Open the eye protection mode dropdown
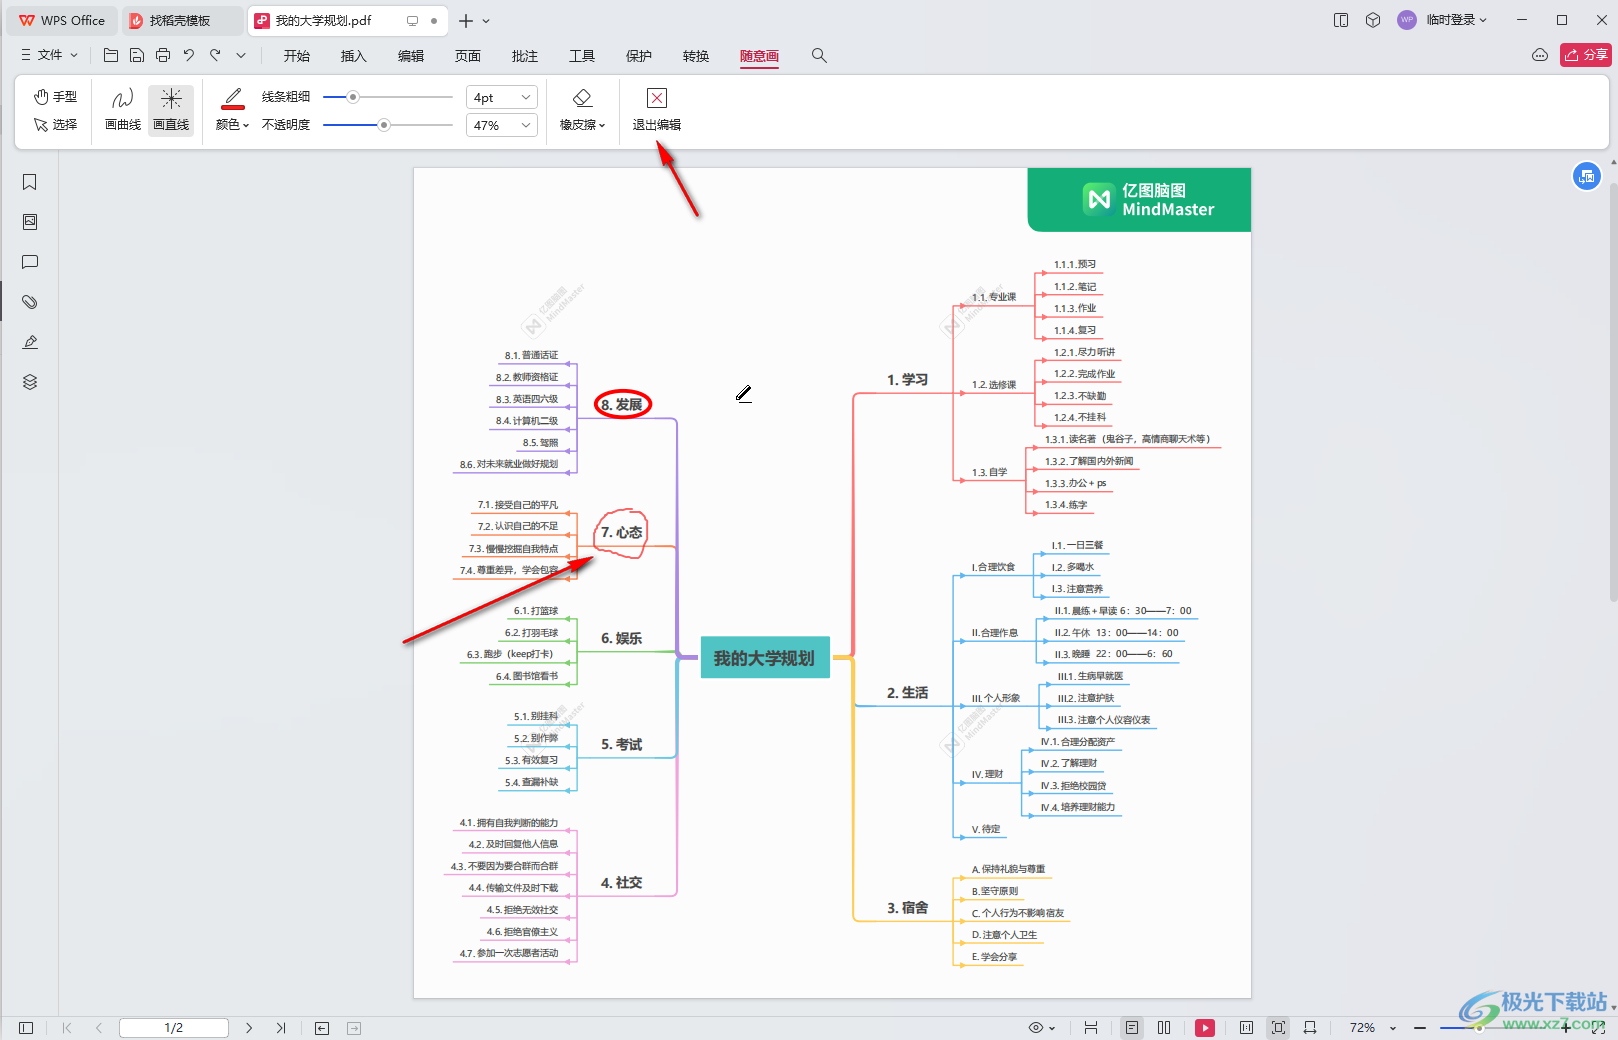Image resolution: width=1618 pixels, height=1040 pixels. pyautogui.click(x=1042, y=1028)
